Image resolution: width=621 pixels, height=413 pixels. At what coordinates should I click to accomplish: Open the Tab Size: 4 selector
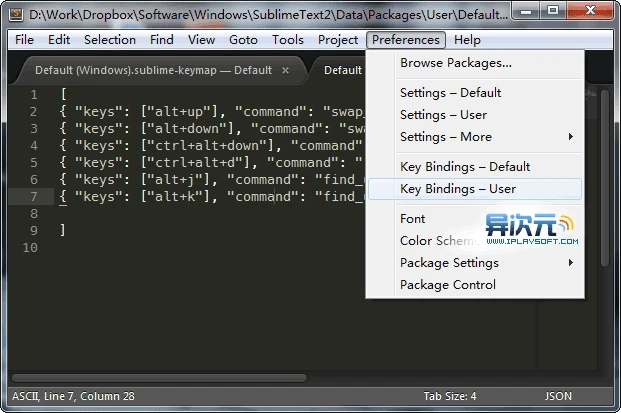pos(449,396)
